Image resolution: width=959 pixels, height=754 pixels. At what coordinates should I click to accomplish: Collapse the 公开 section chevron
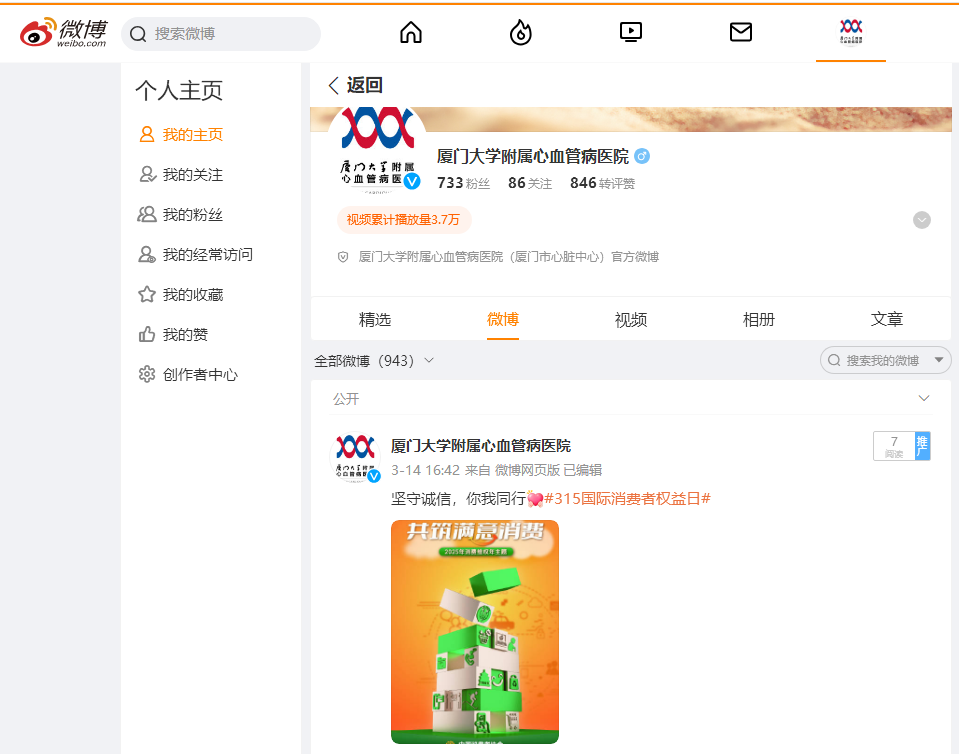(923, 398)
